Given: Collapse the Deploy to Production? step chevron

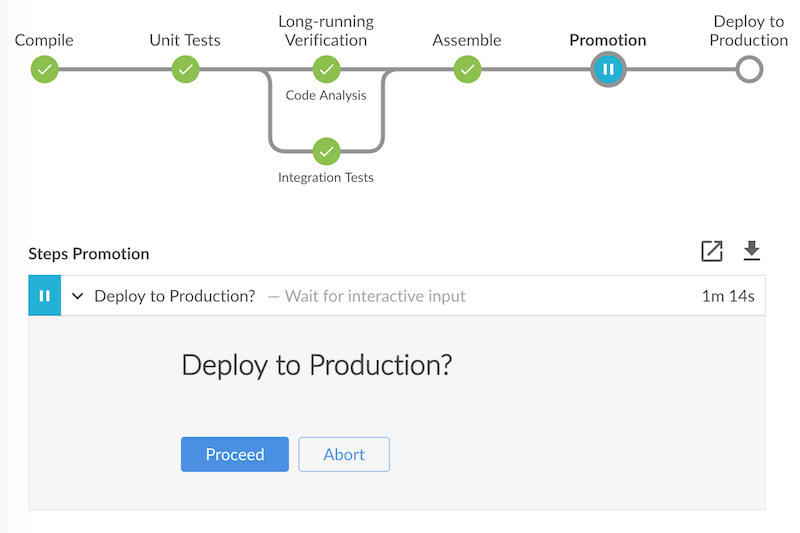Looking at the screenshot, I should (x=78, y=296).
